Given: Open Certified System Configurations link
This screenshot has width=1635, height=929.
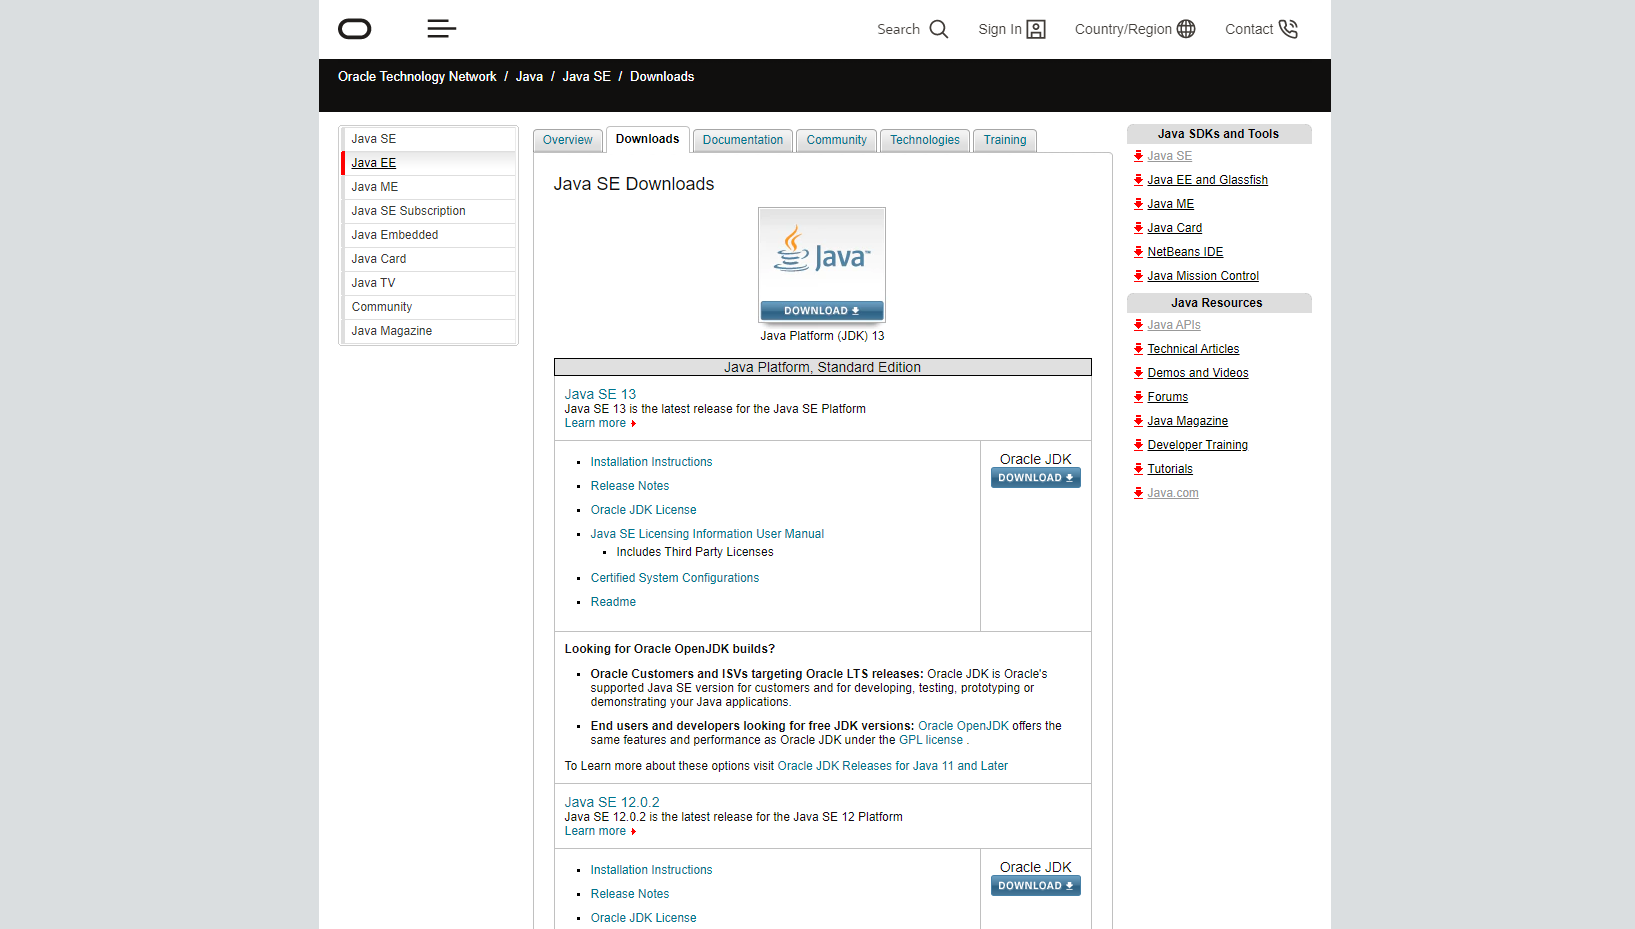Looking at the screenshot, I should [x=675, y=578].
